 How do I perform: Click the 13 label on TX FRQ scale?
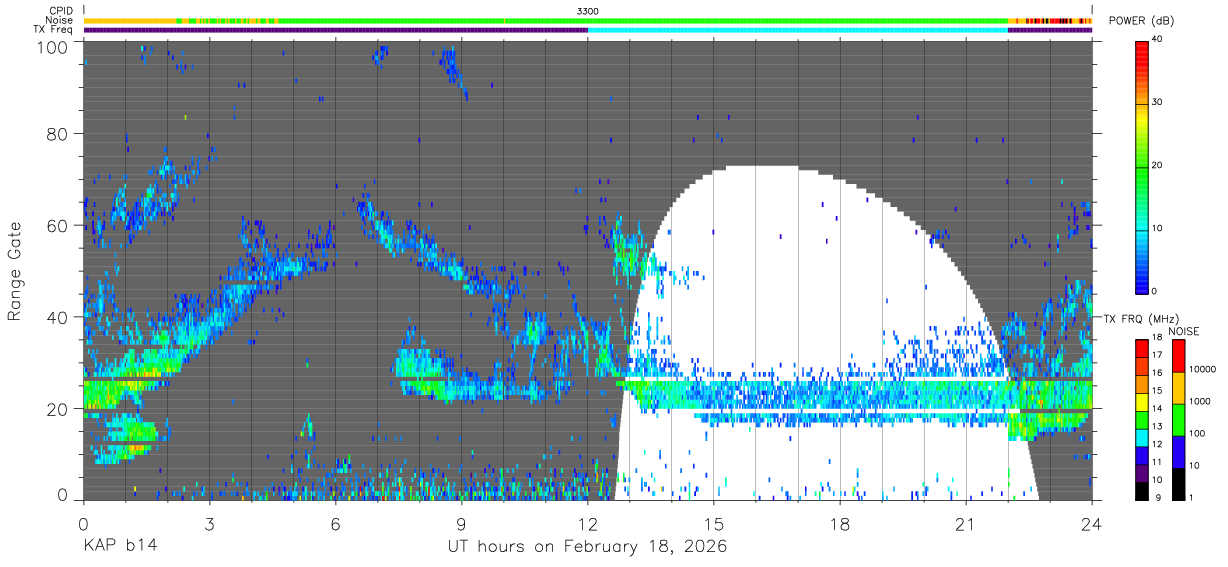[1157, 426]
